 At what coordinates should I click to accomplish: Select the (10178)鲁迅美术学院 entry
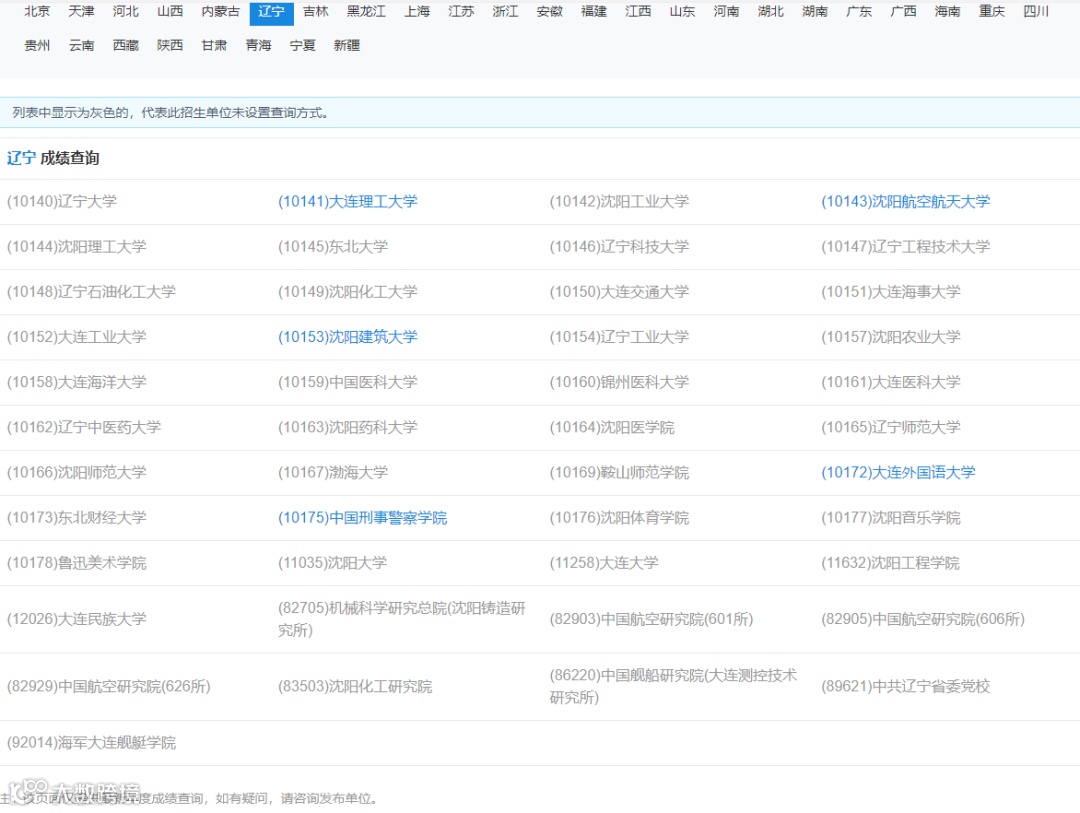[x=76, y=563]
